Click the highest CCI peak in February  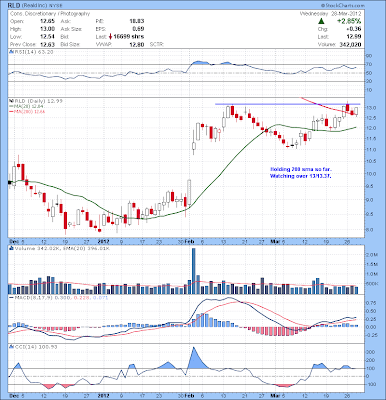pos(194,348)
